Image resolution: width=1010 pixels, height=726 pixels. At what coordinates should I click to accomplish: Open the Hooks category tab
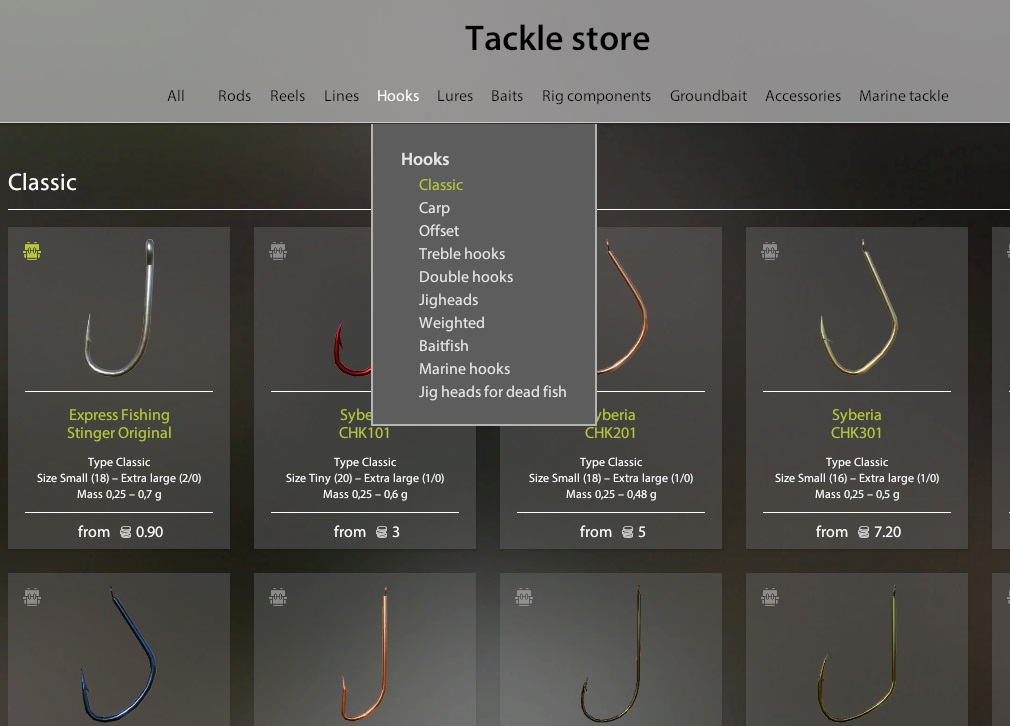pyautogui.click(x=398, y=96)
